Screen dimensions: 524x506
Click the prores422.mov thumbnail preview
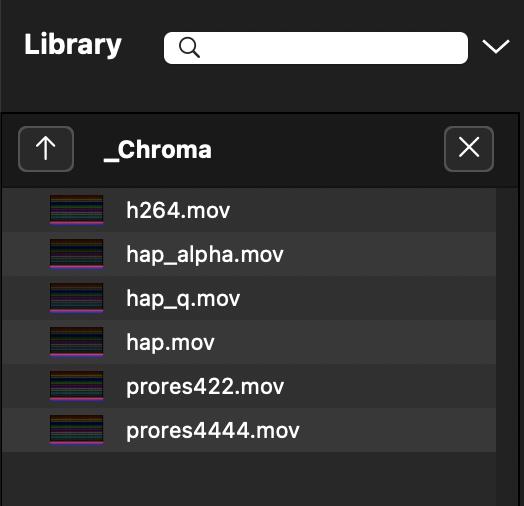tap(77, 386)
